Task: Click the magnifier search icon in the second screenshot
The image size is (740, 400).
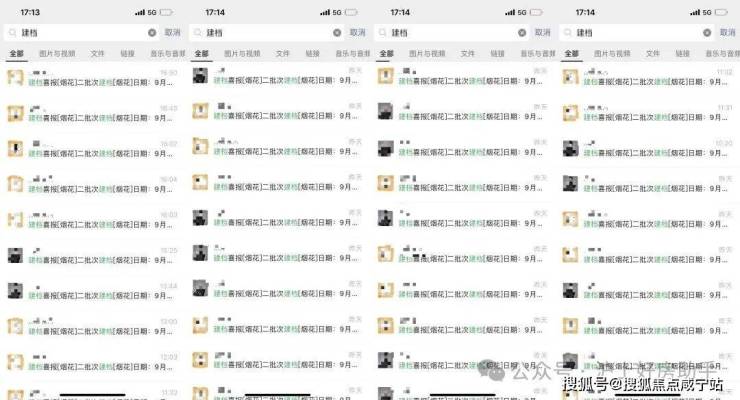Action: click(198, 33)
